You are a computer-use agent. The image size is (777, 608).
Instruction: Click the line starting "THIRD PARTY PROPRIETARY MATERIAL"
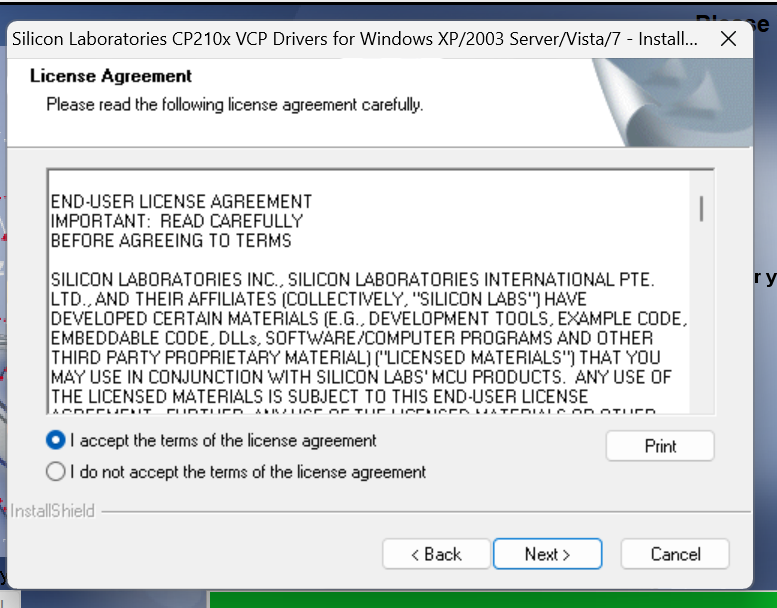point(355,357)
